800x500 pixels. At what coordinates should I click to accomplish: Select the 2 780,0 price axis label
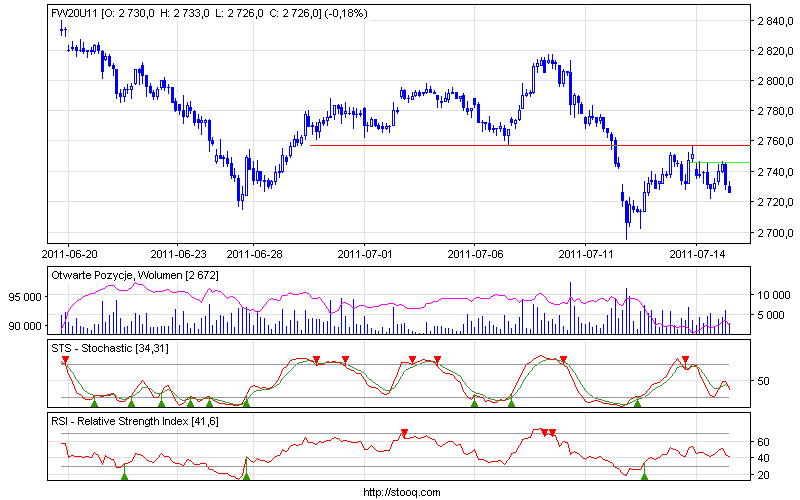[776, 111]
